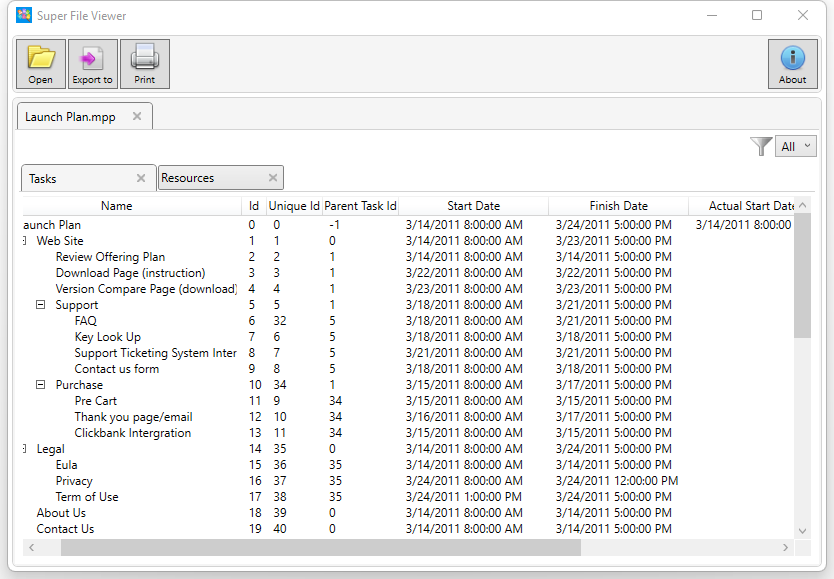Close the Launch Plan.mpp file tab
The image size is (834, 579).
click(x=137, y=116)
